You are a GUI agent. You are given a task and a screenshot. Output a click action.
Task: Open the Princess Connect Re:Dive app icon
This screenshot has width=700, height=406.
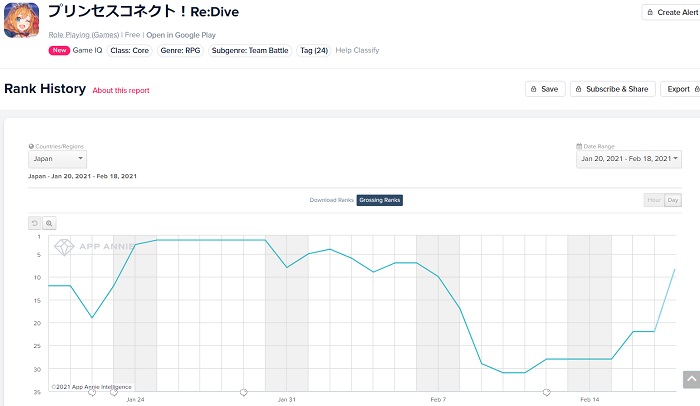(x=21, y=20)
